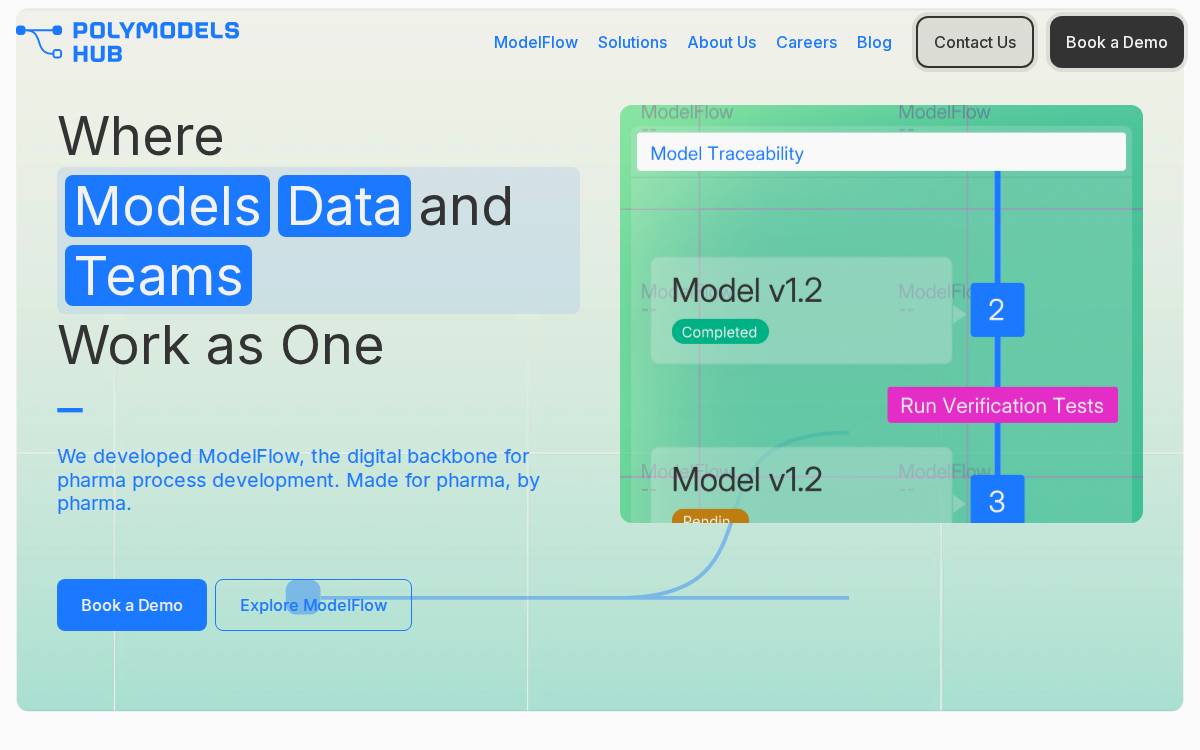
Task: Open the Blog nav link
Action: (874, 42)
